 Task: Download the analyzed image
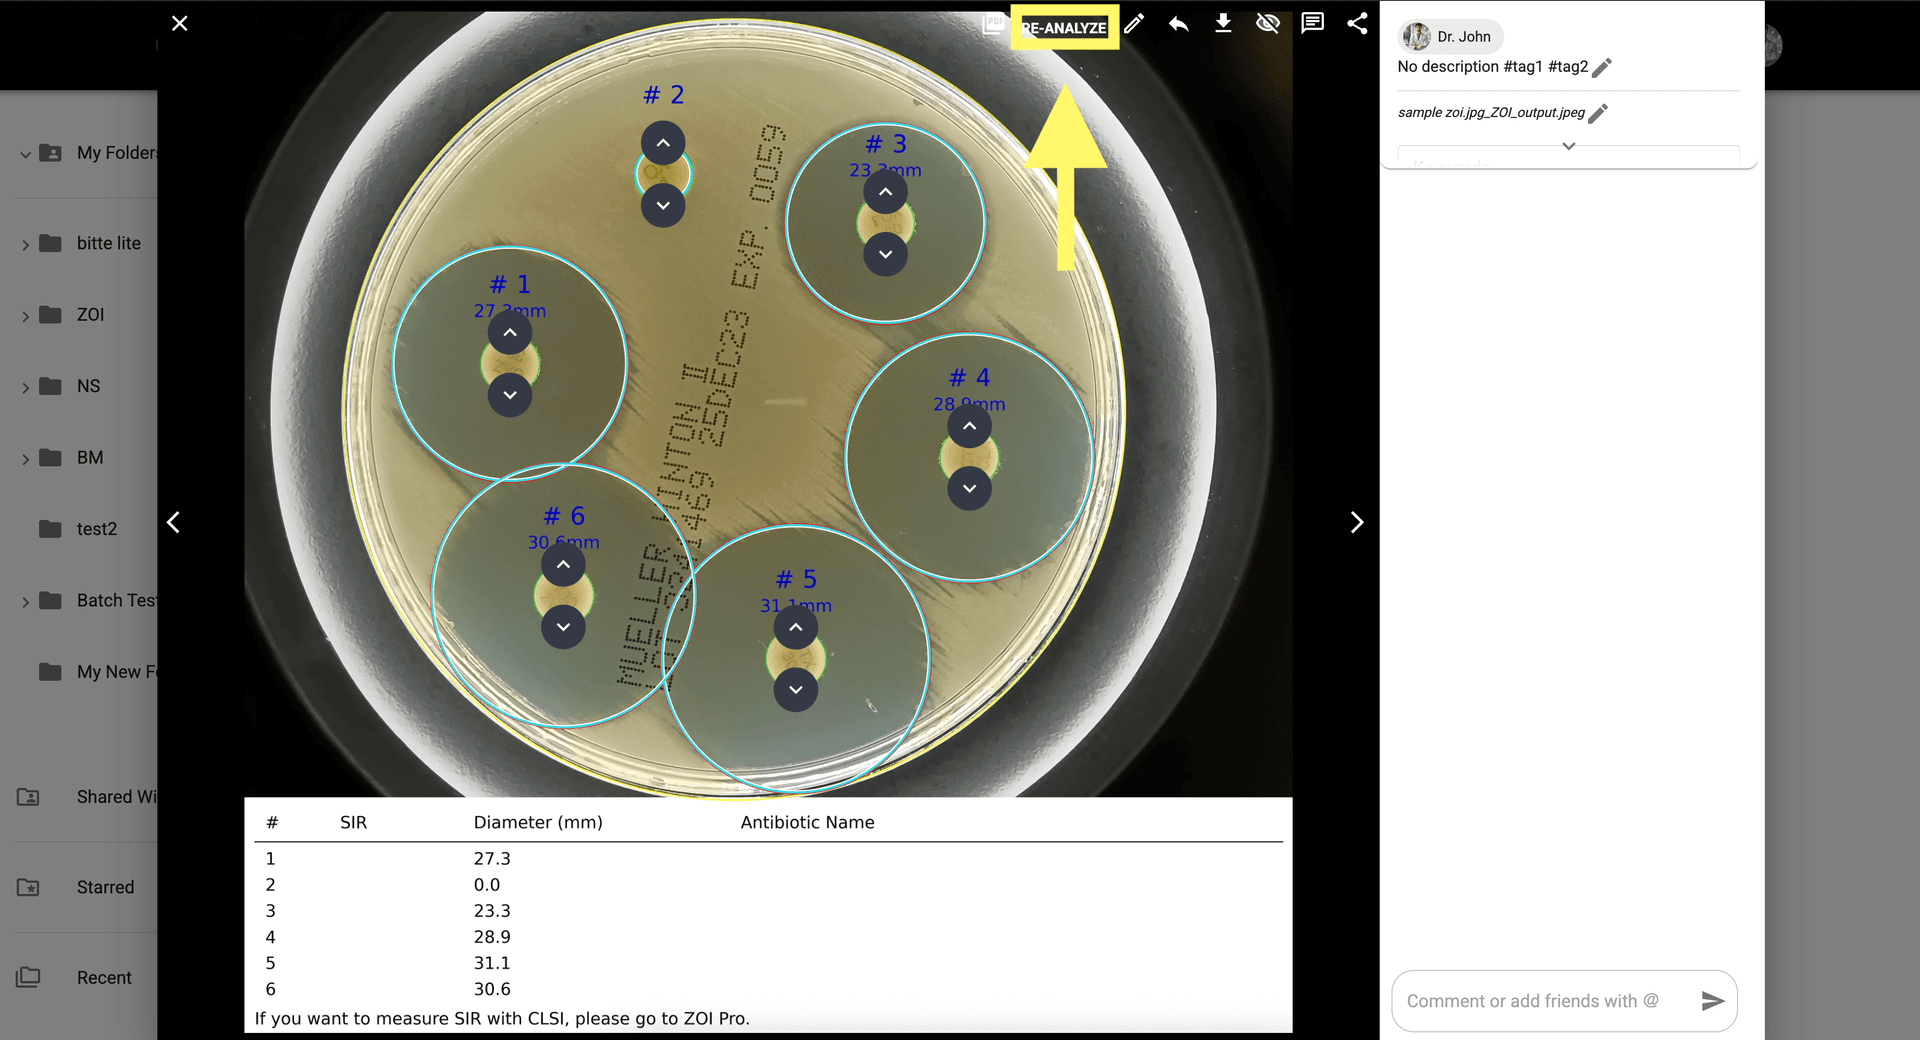point(1223,24)
